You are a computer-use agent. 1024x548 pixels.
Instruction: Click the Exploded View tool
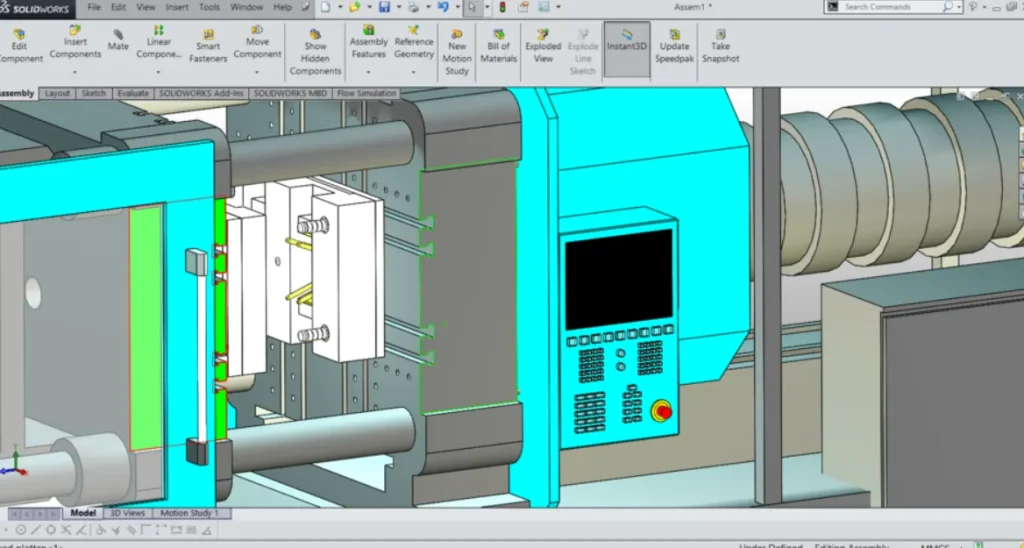click(543, 46)
